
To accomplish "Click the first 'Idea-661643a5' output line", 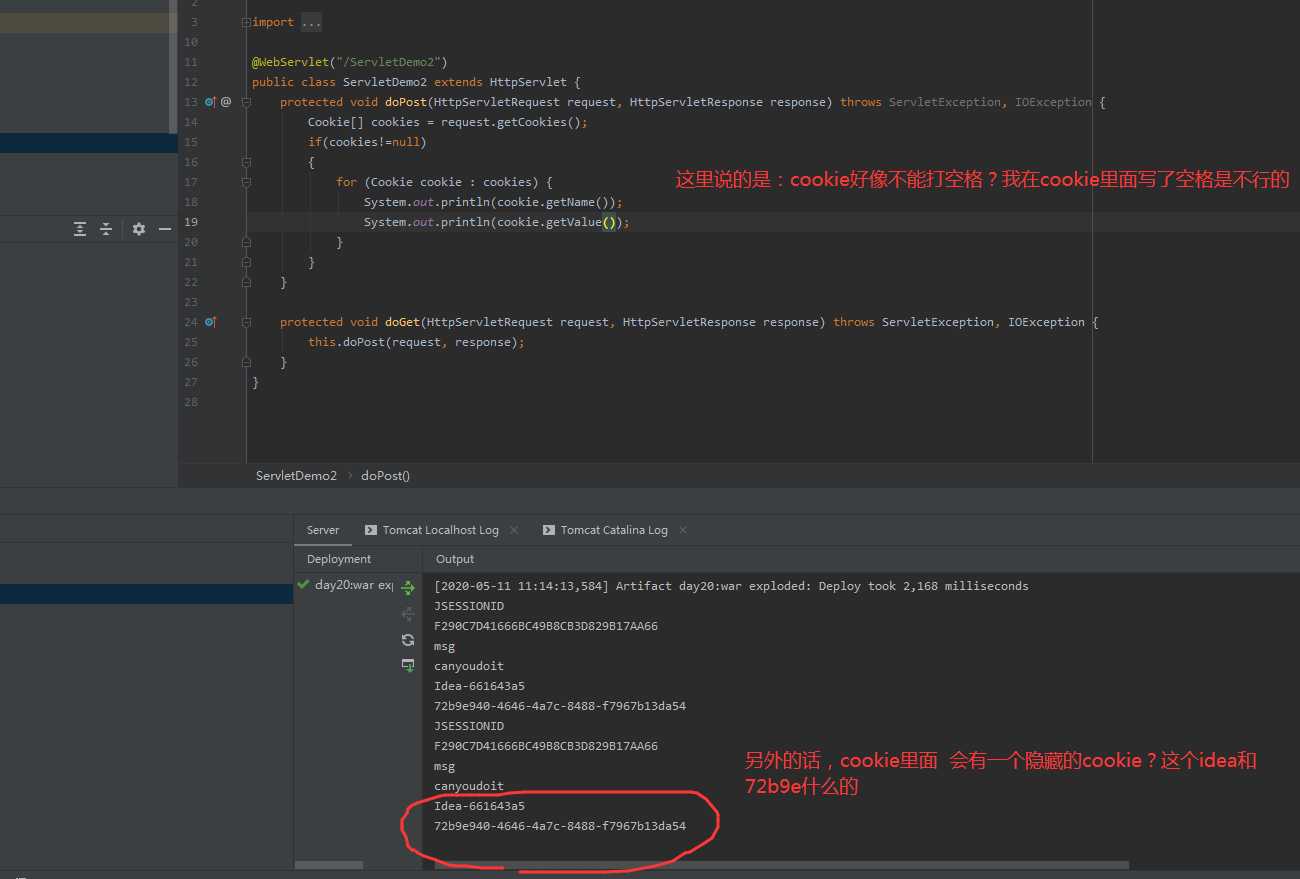I will pos(479,686).
